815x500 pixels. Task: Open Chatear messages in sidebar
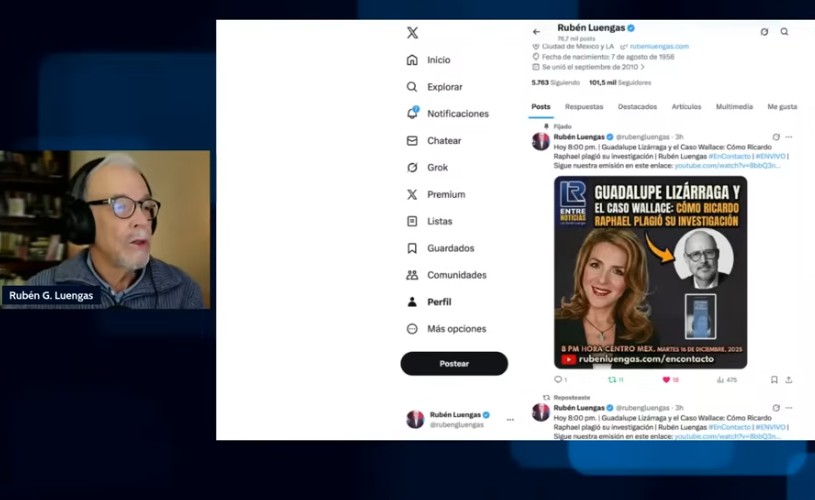433,140
